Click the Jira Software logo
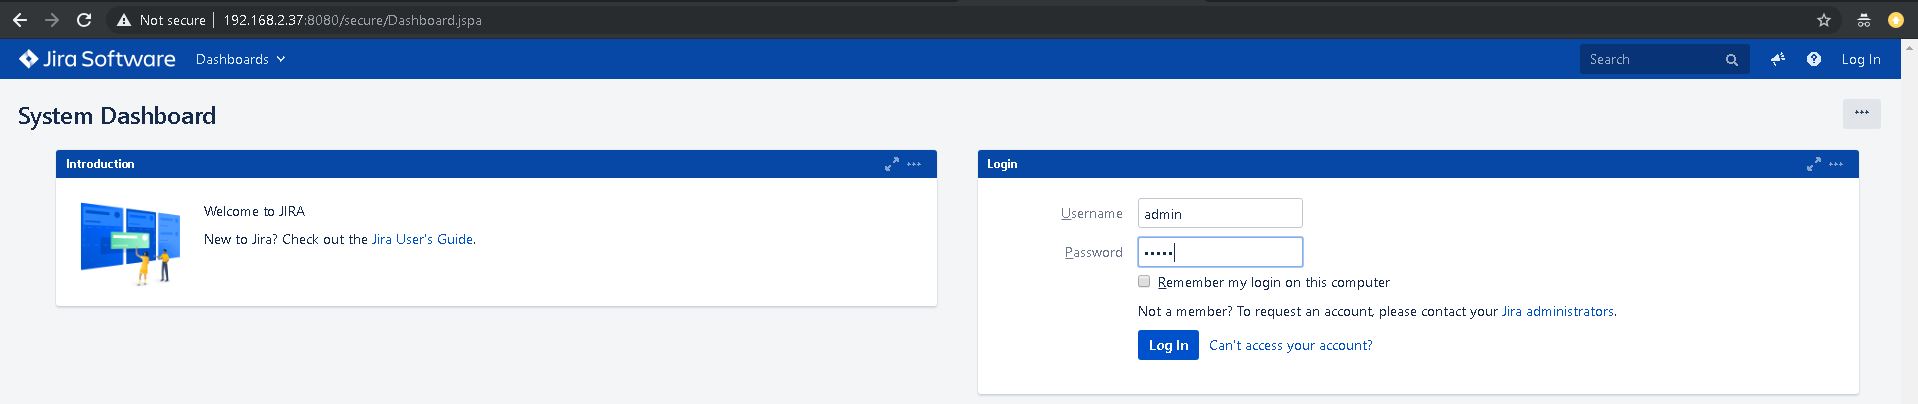Screen dimensions: 1918x404 (x=97, y=59)
